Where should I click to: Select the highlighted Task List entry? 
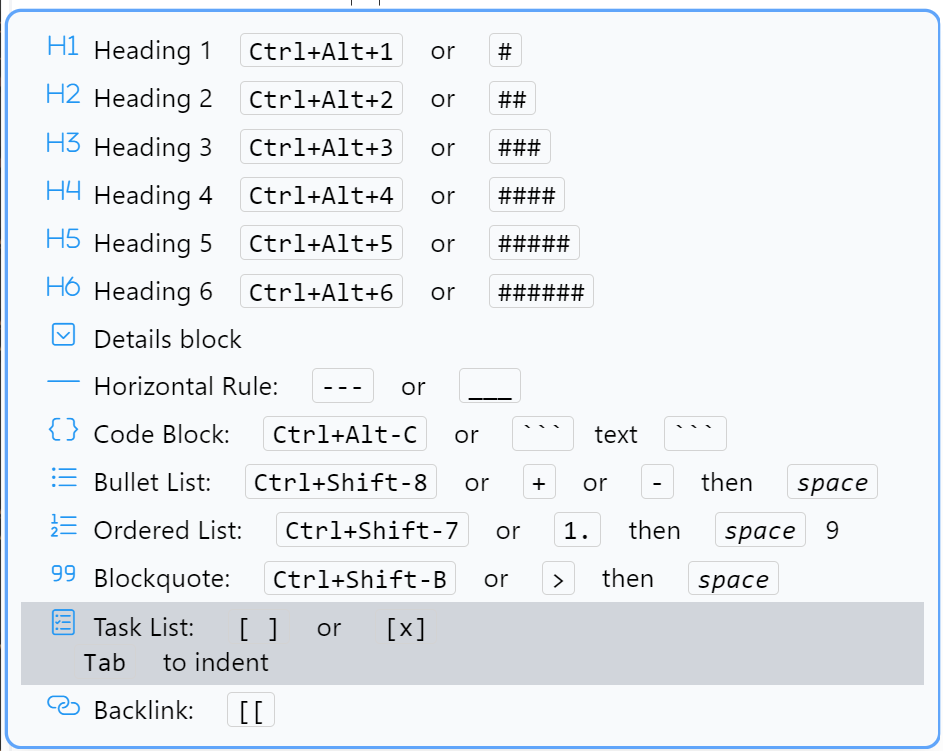click(x=472, y=643)
